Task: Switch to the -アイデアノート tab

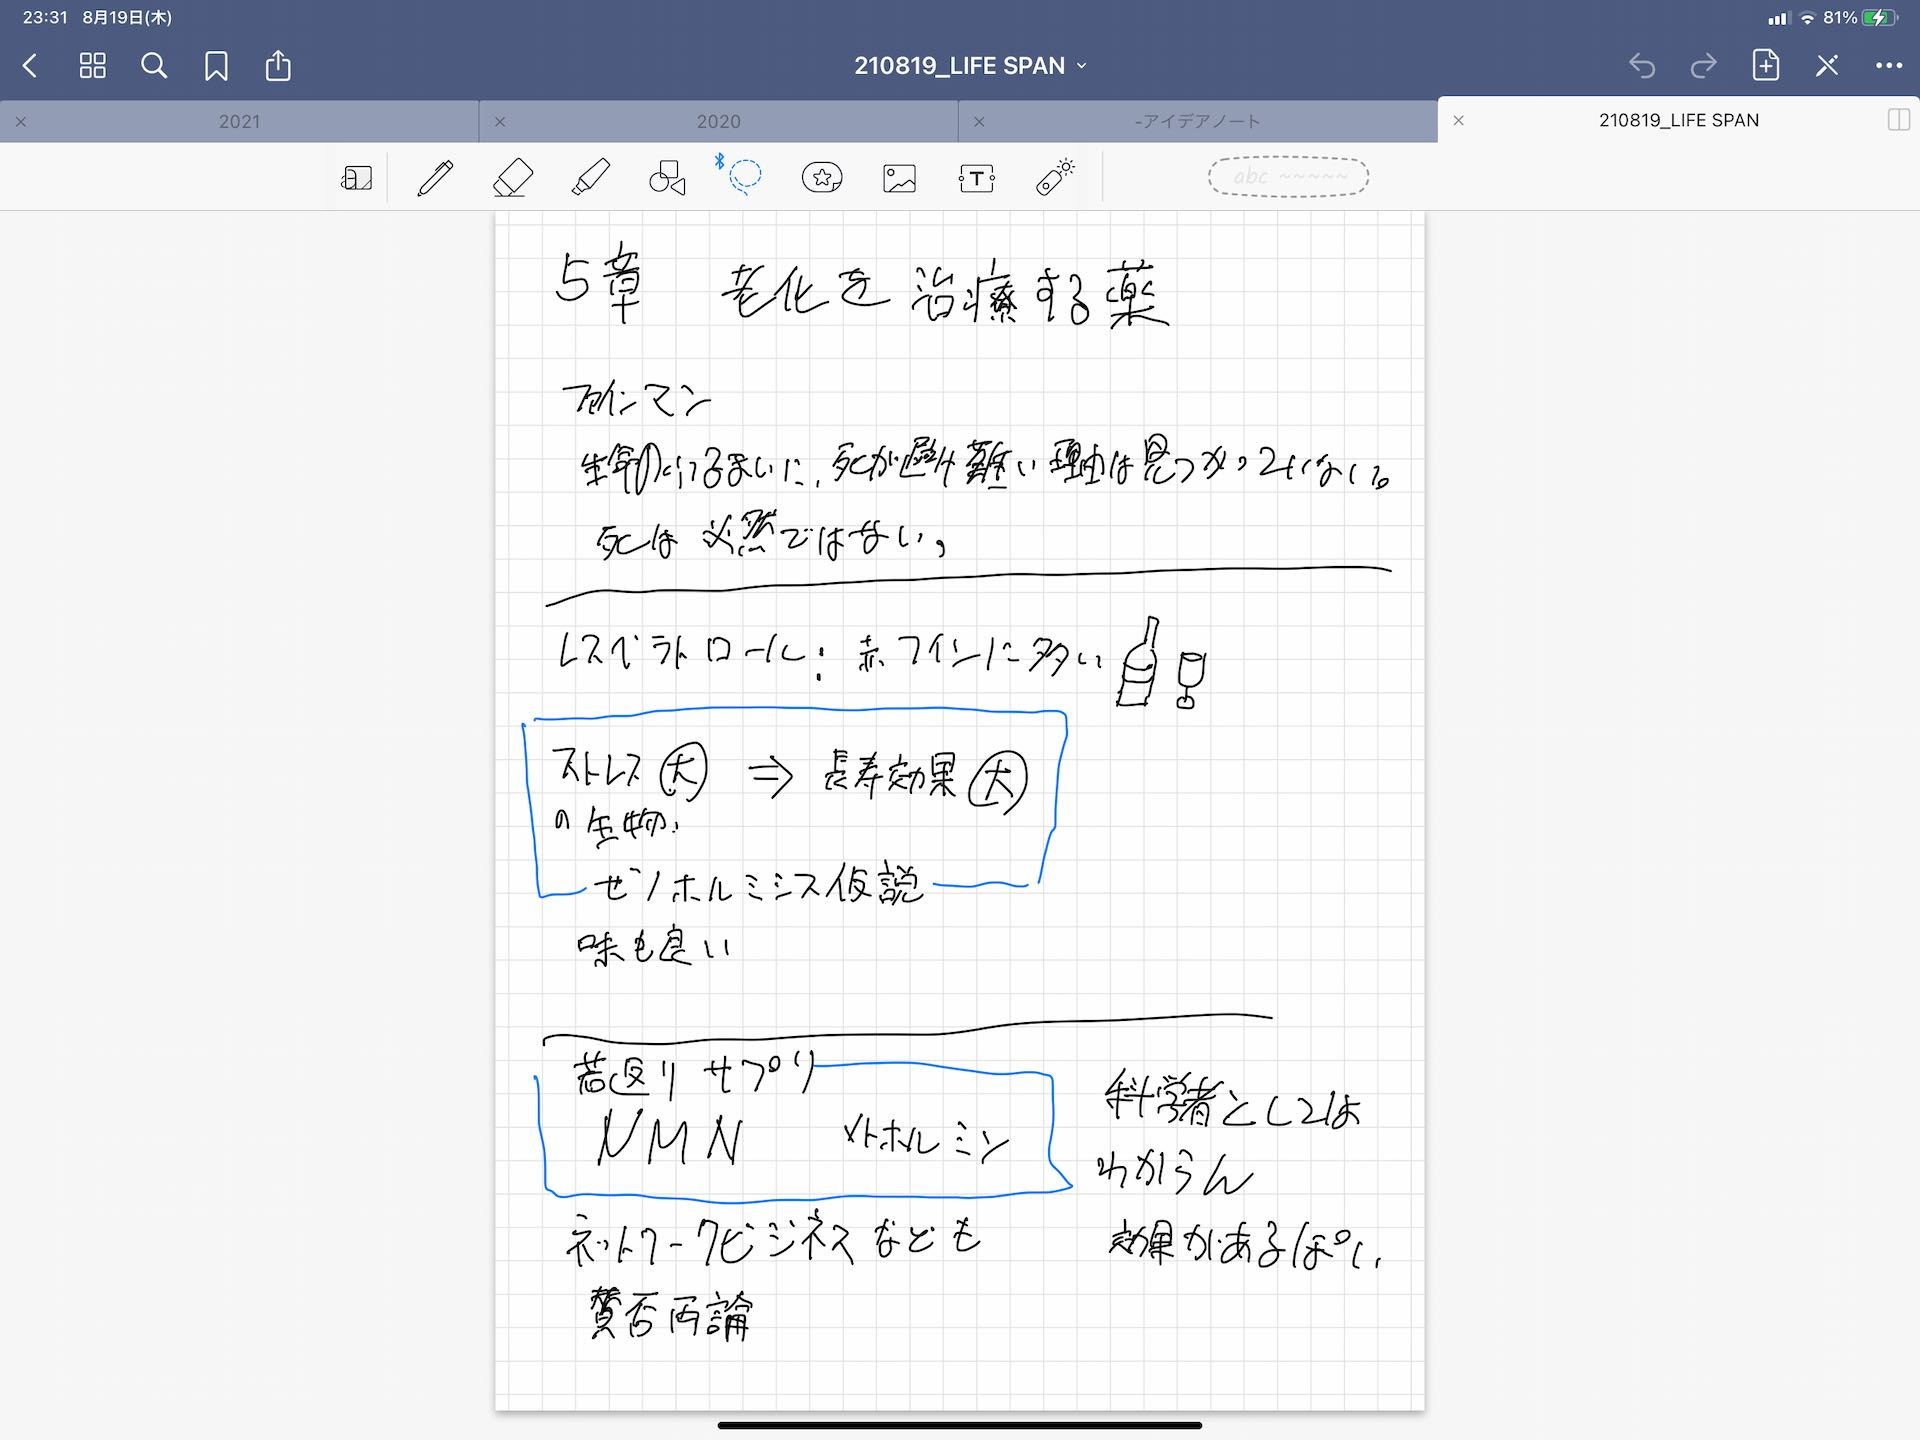Action: coord(1197,121)
